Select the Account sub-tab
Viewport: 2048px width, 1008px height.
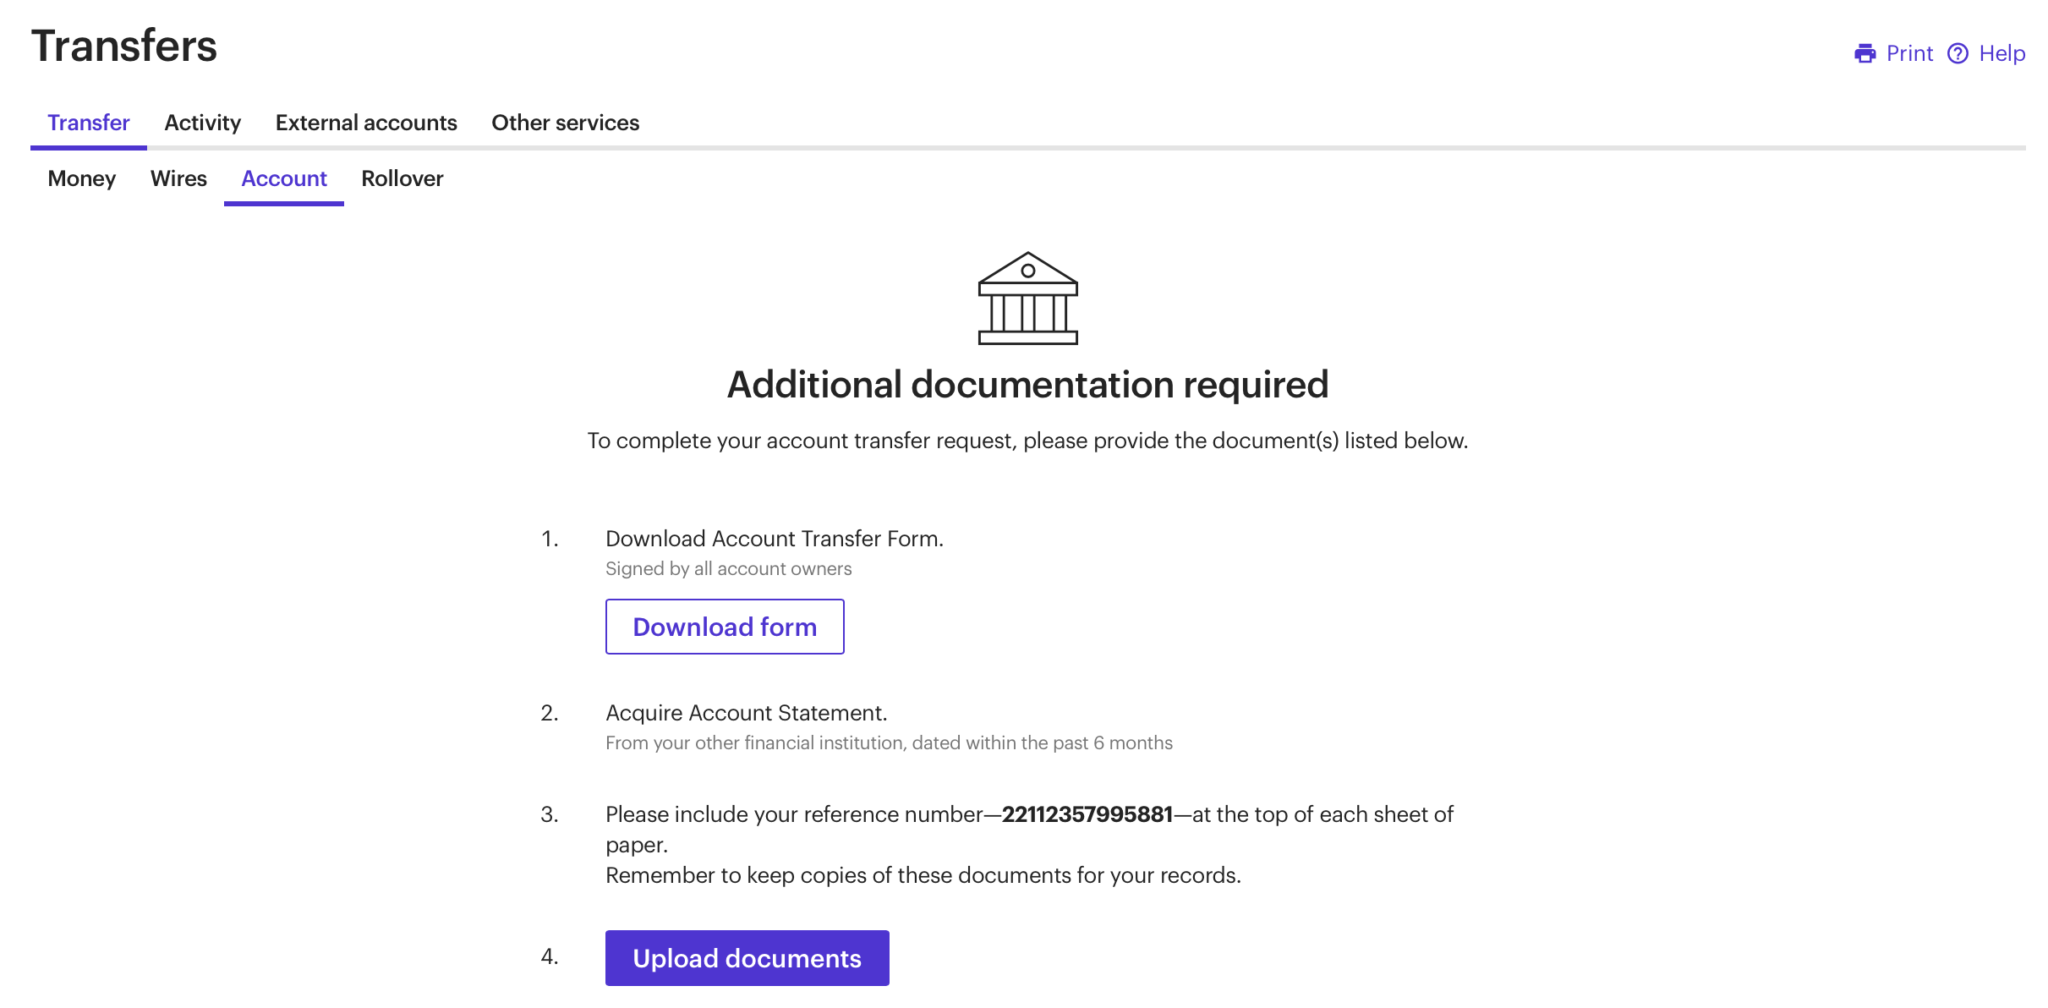[284, 179]
